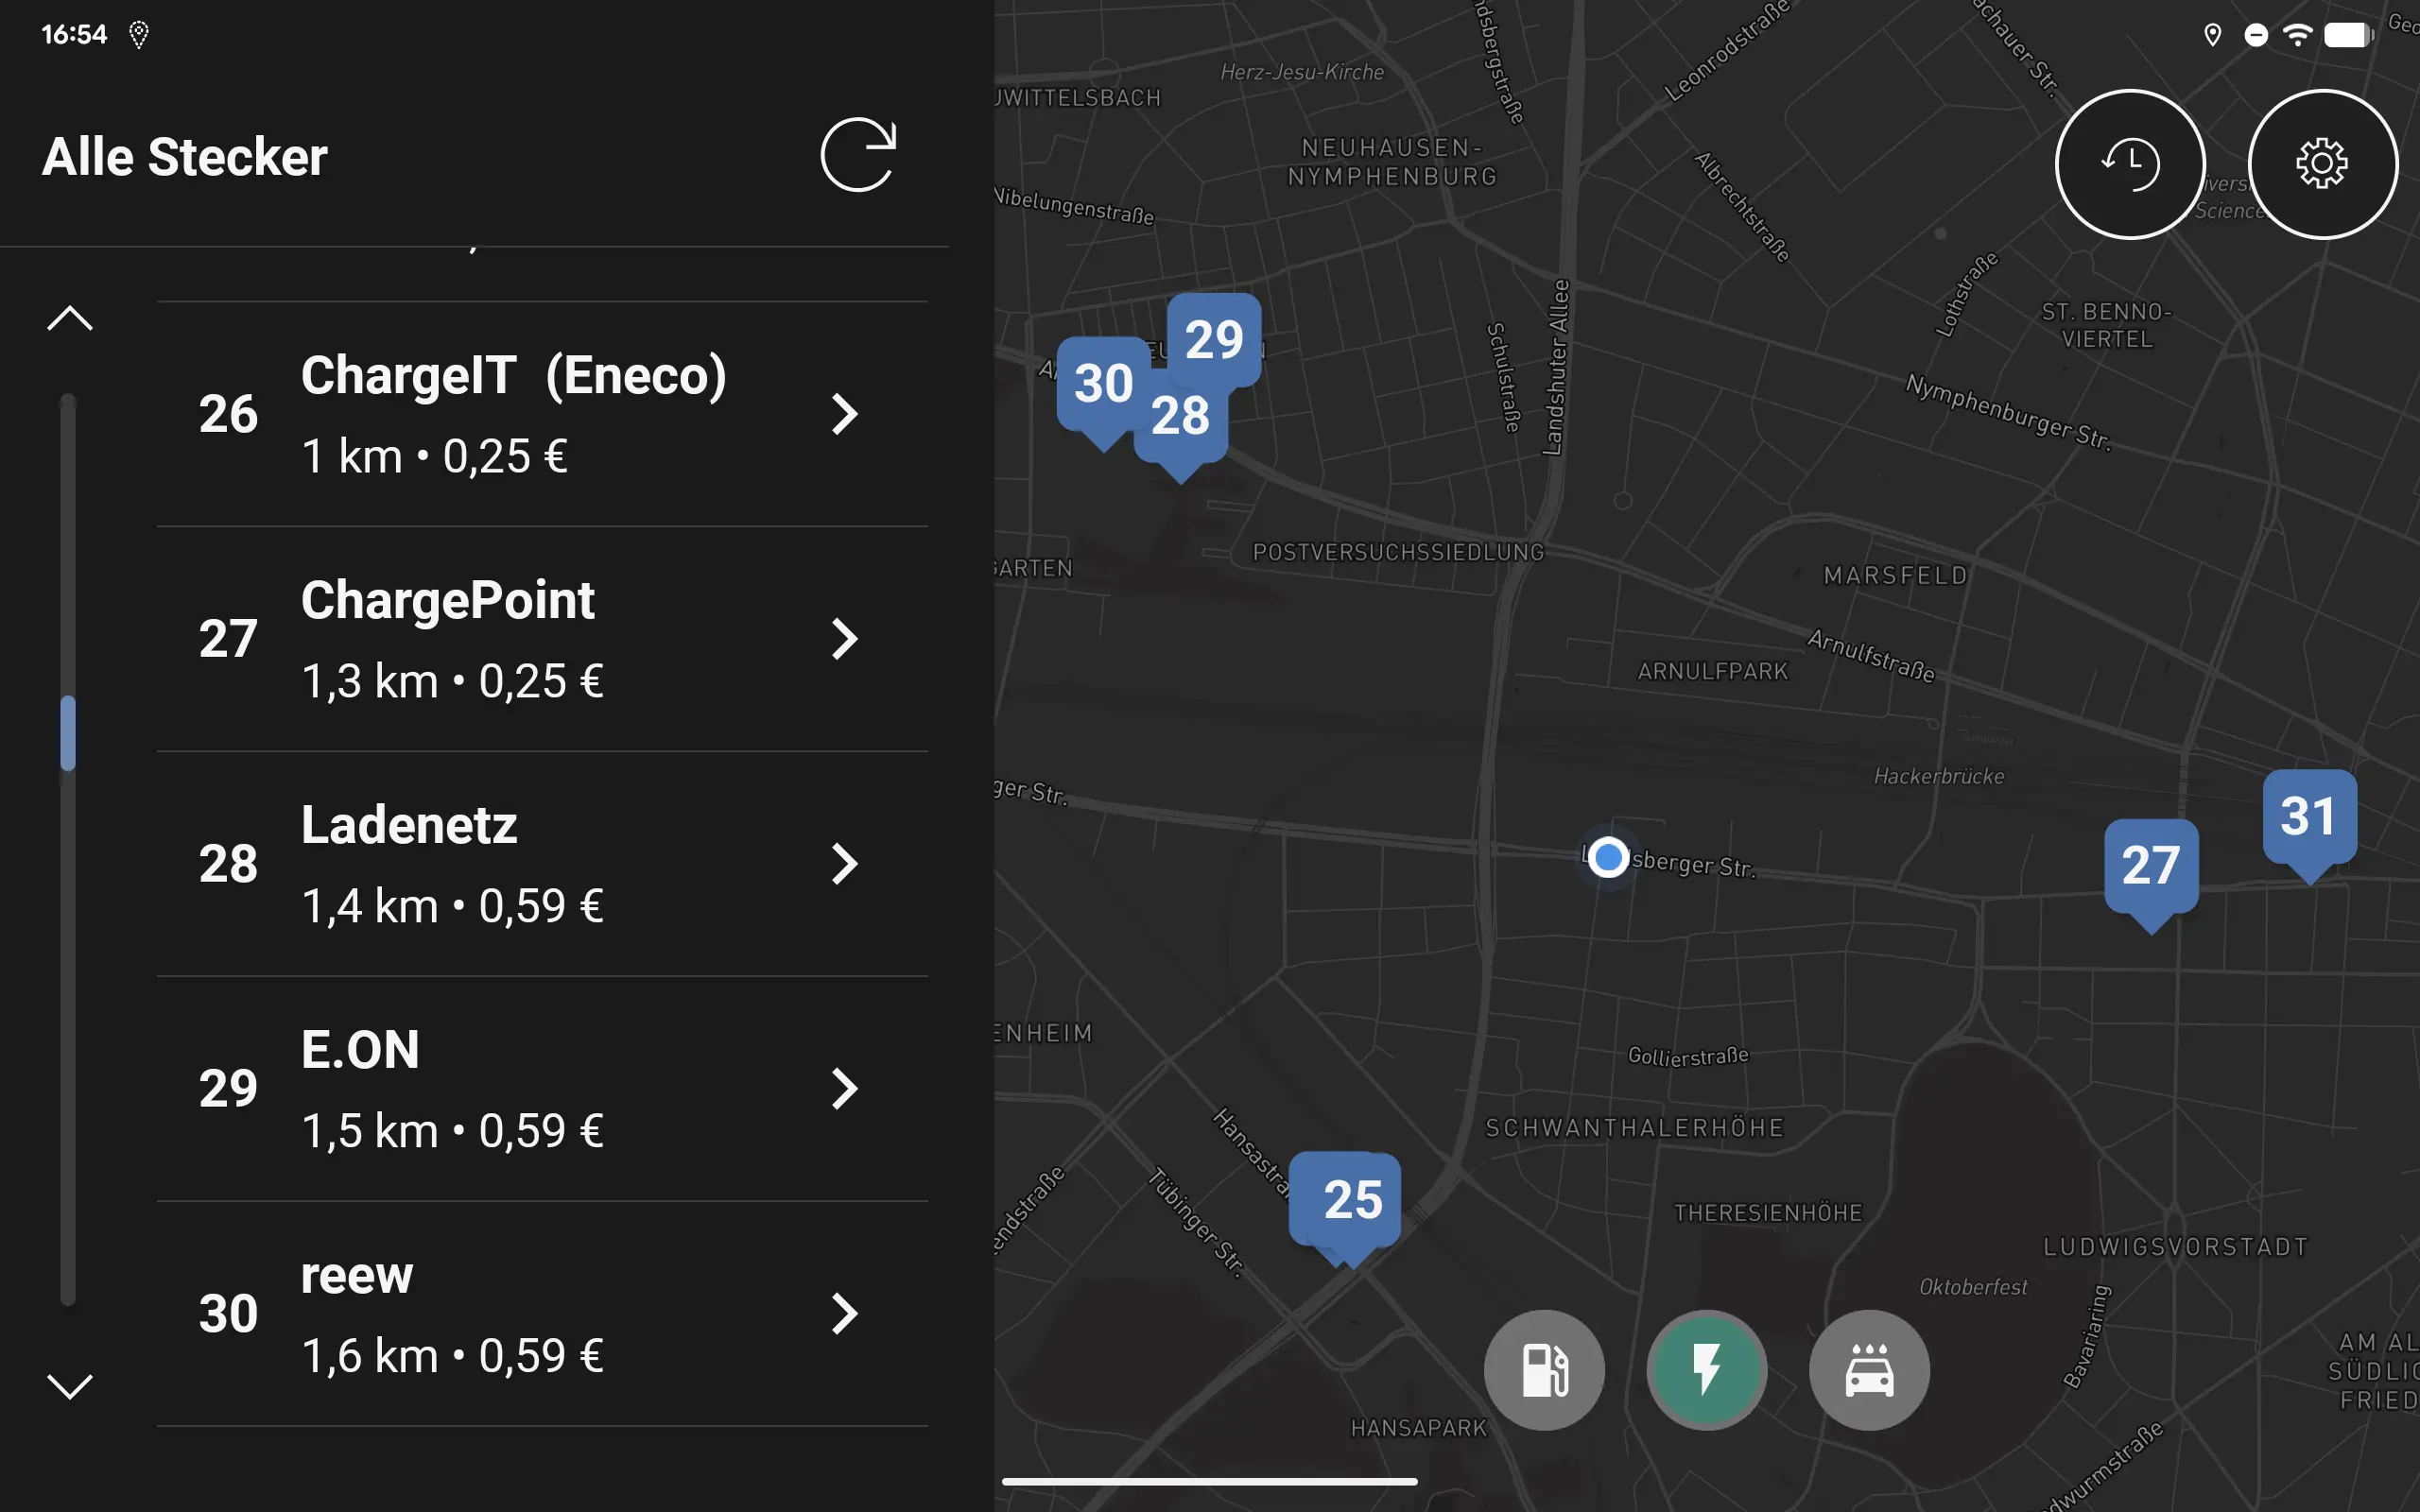This screenshot has width=2420, height=1512.
Task: Switch to car wash filter
Action: tap(1869, 1369)
